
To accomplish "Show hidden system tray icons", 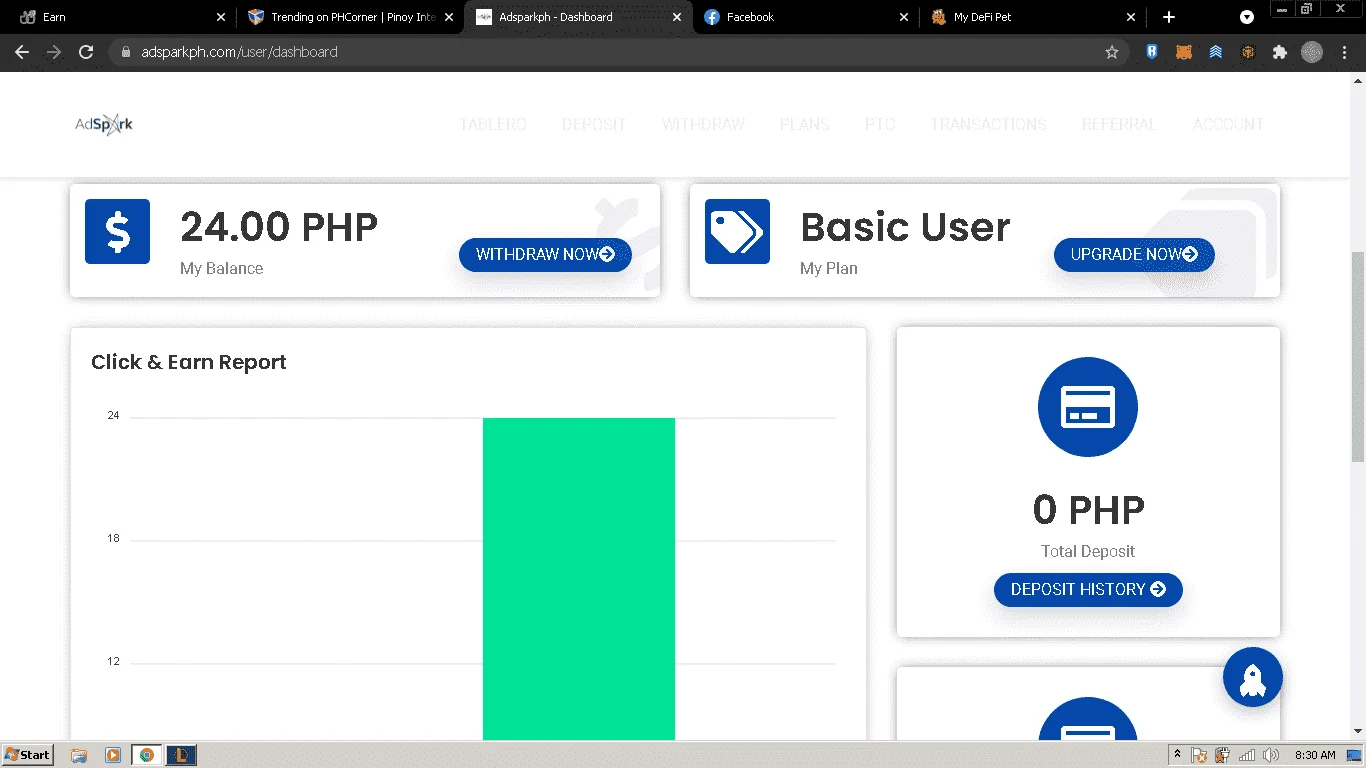I will (1178, 755).
